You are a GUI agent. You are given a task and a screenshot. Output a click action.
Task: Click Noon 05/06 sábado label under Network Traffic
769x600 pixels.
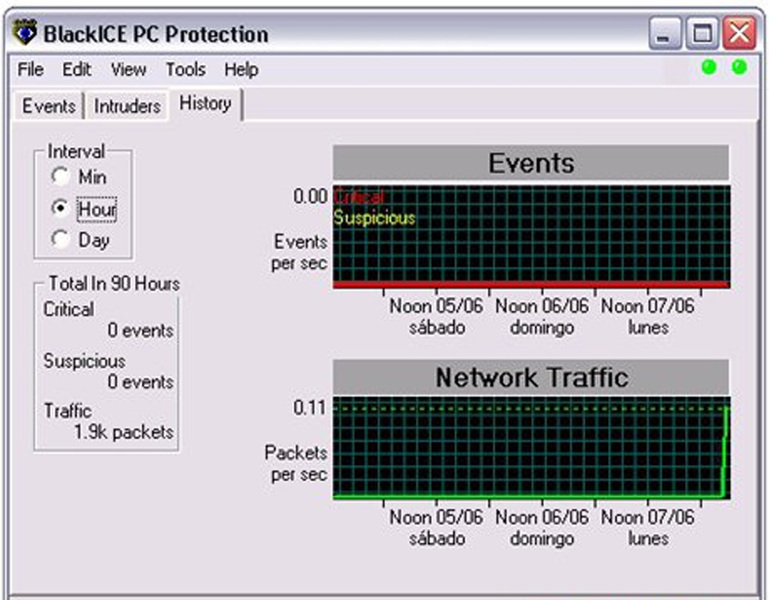click(x=436, y=527)
